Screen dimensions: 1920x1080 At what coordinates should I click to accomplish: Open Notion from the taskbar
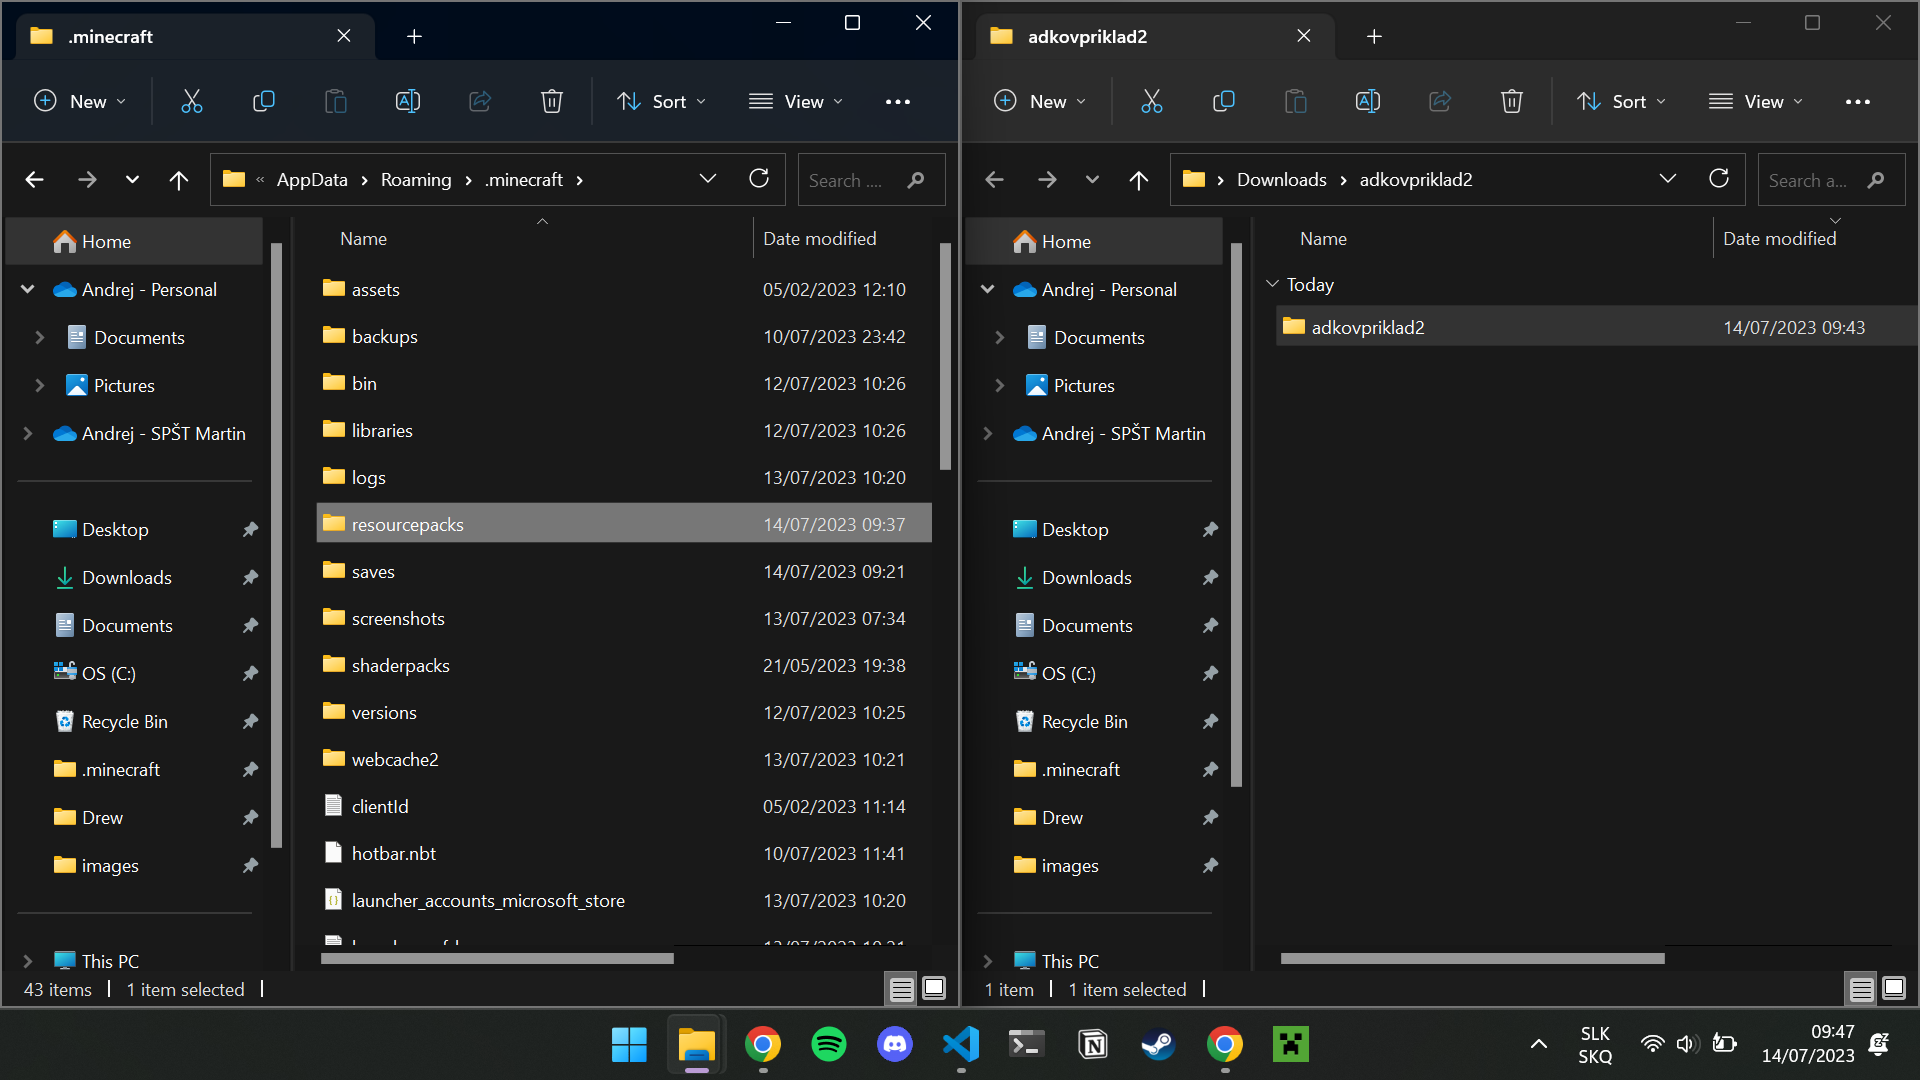1092,1044
